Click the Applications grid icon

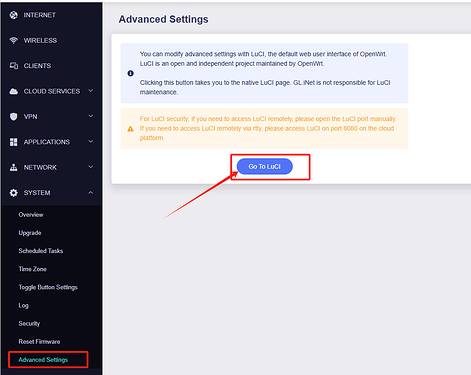pyautogui.click(x=13, y=142)
